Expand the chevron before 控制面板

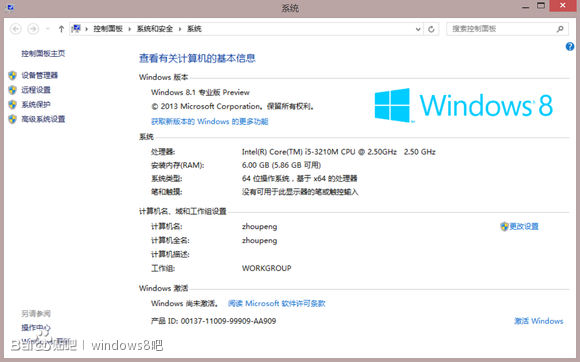(x=87, y=29)
